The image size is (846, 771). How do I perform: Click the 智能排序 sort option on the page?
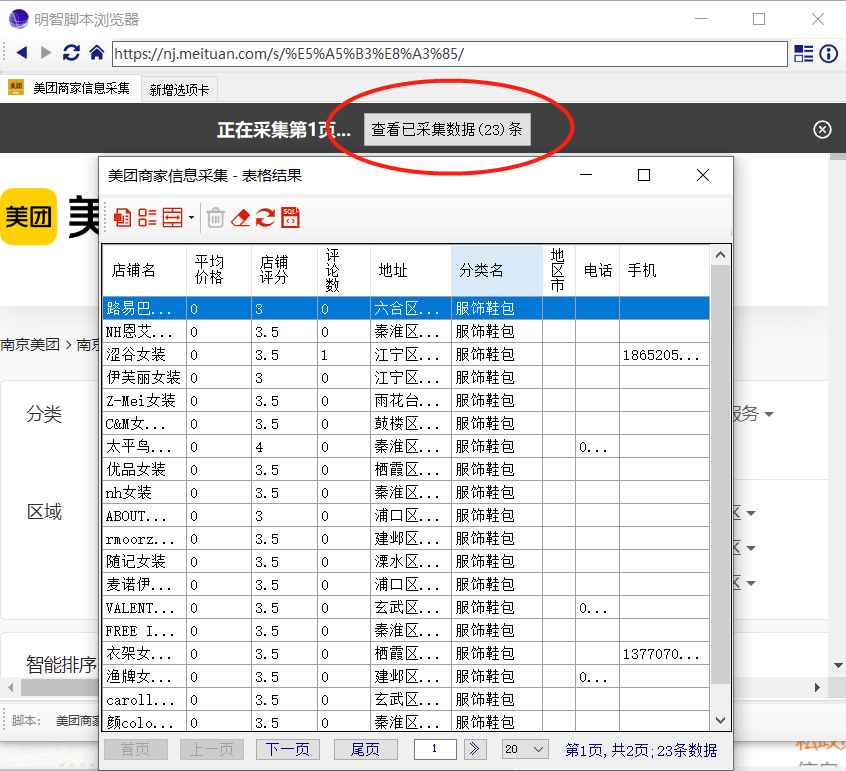62,664
